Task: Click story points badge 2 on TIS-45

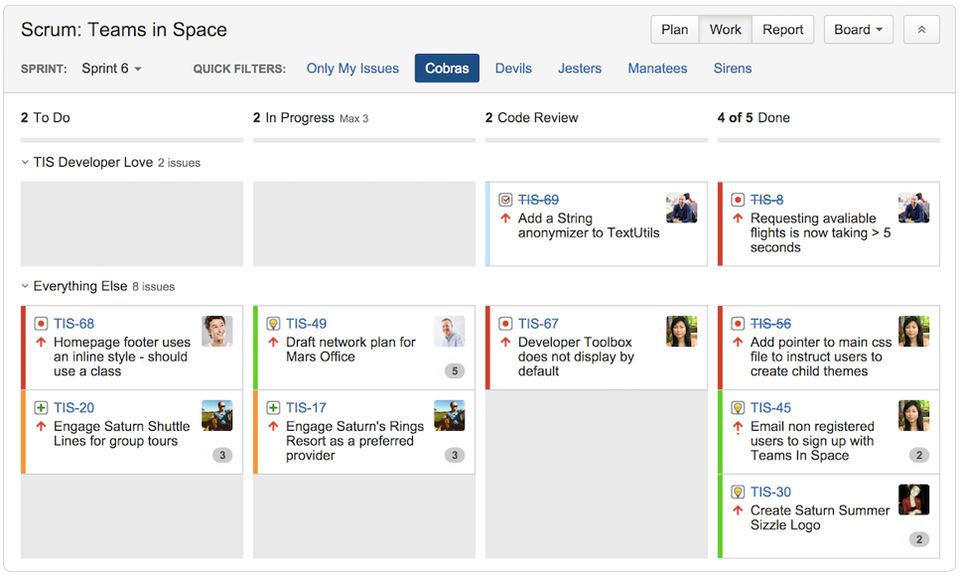Action: point(919,455)
